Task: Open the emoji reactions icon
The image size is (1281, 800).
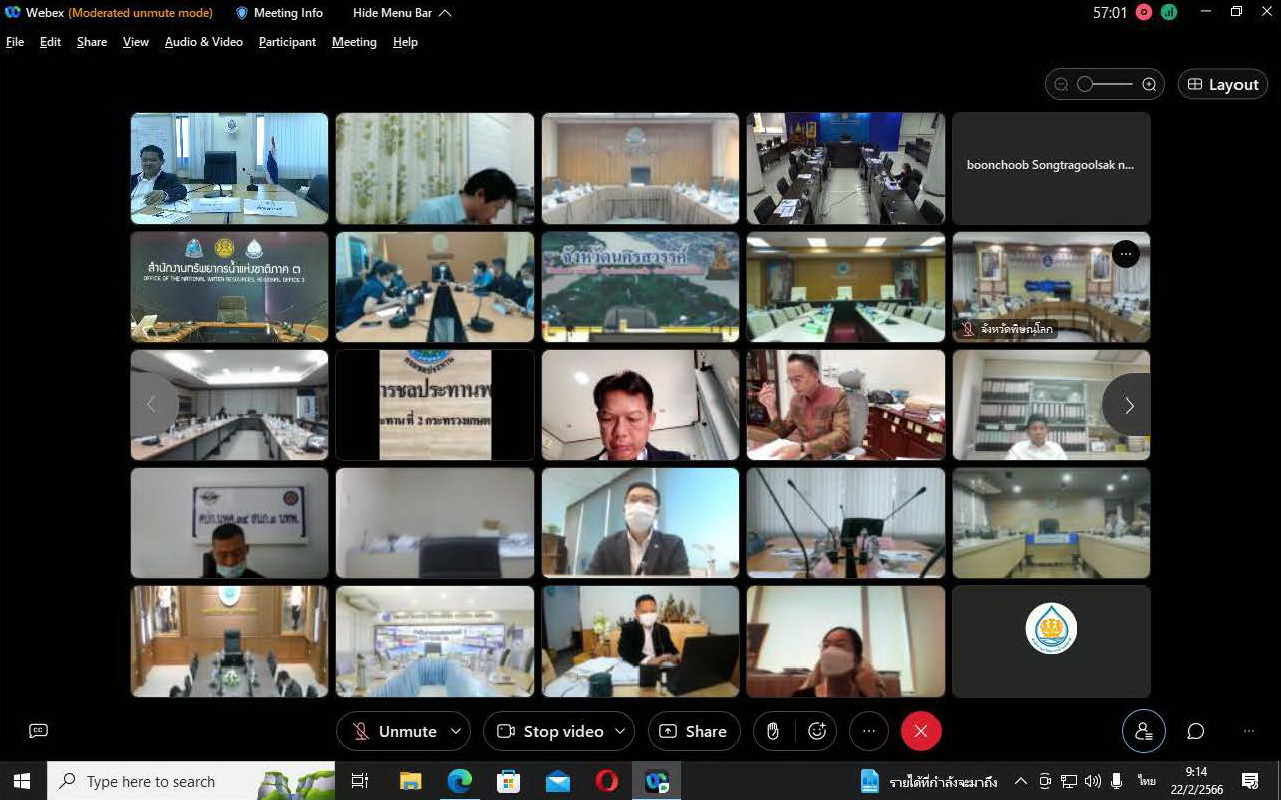Action: [817, 731]
